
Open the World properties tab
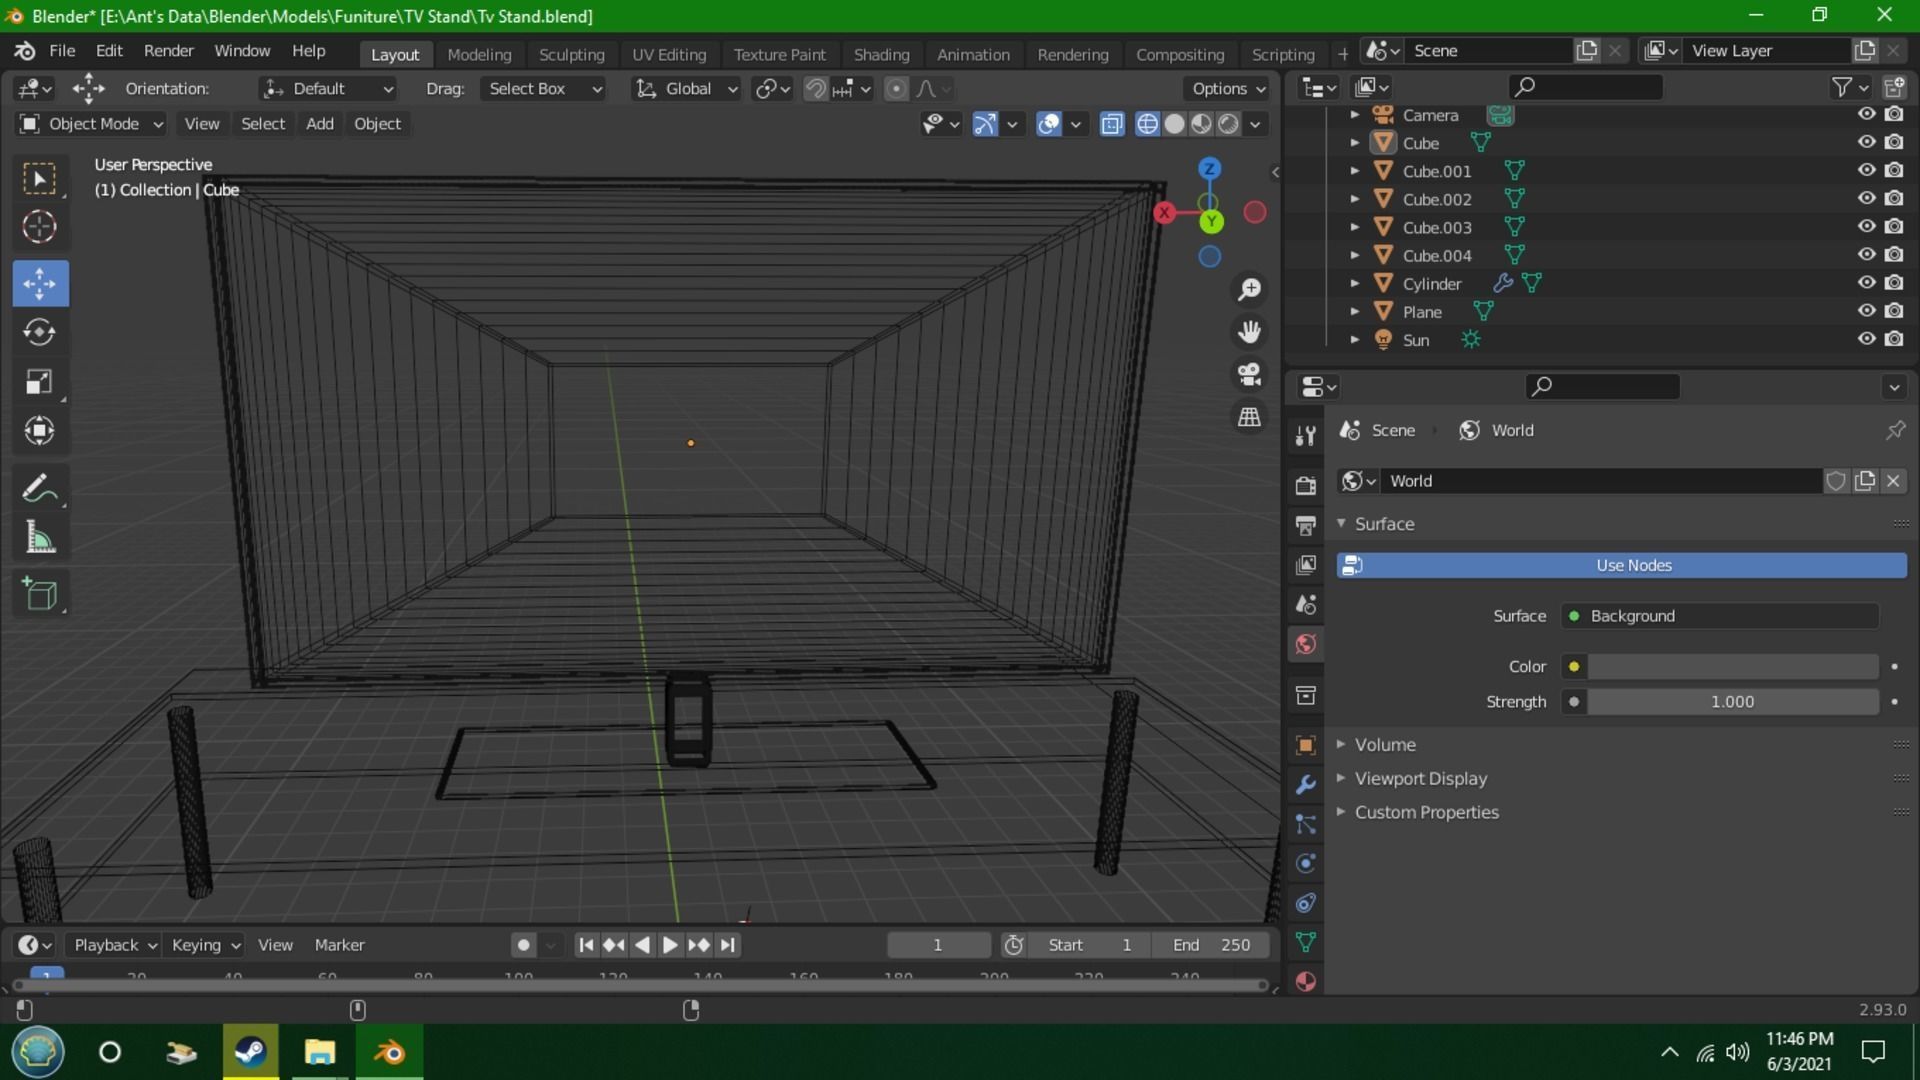point(1305,645)
